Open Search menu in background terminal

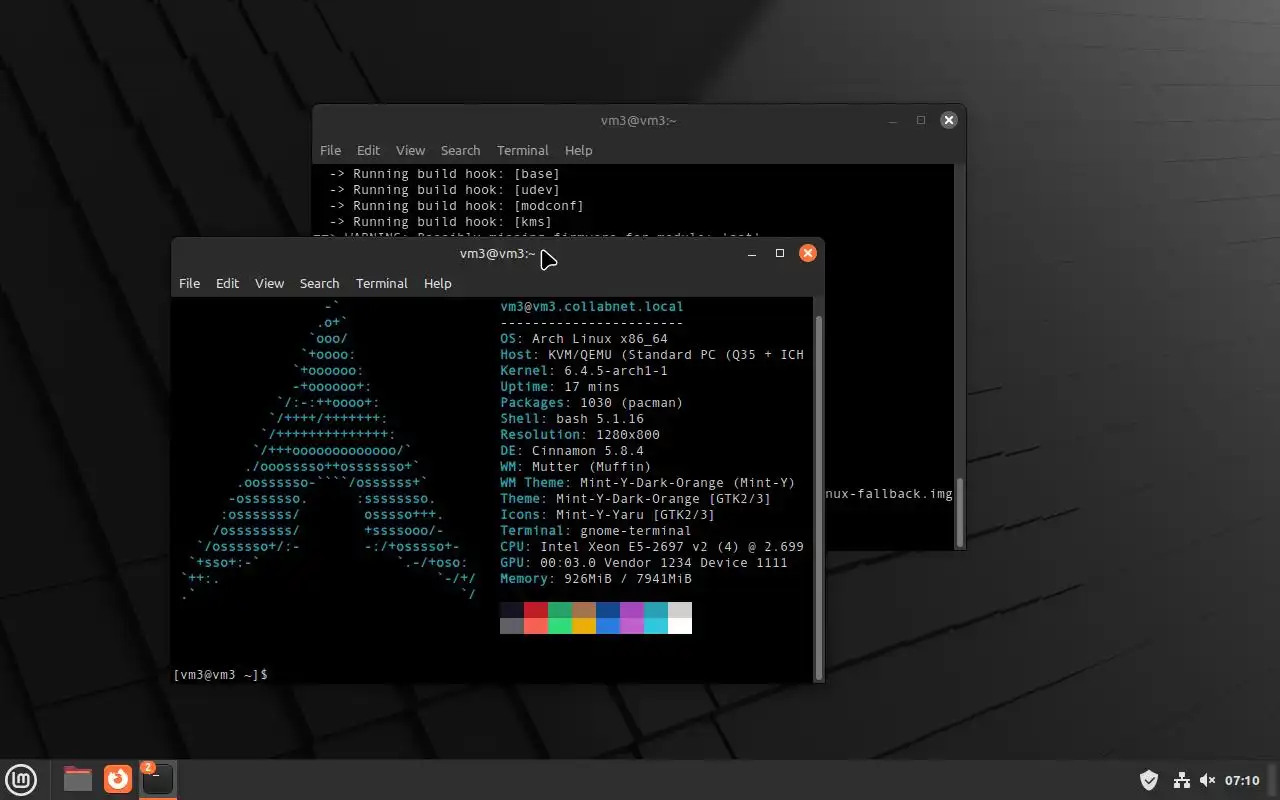460,150
